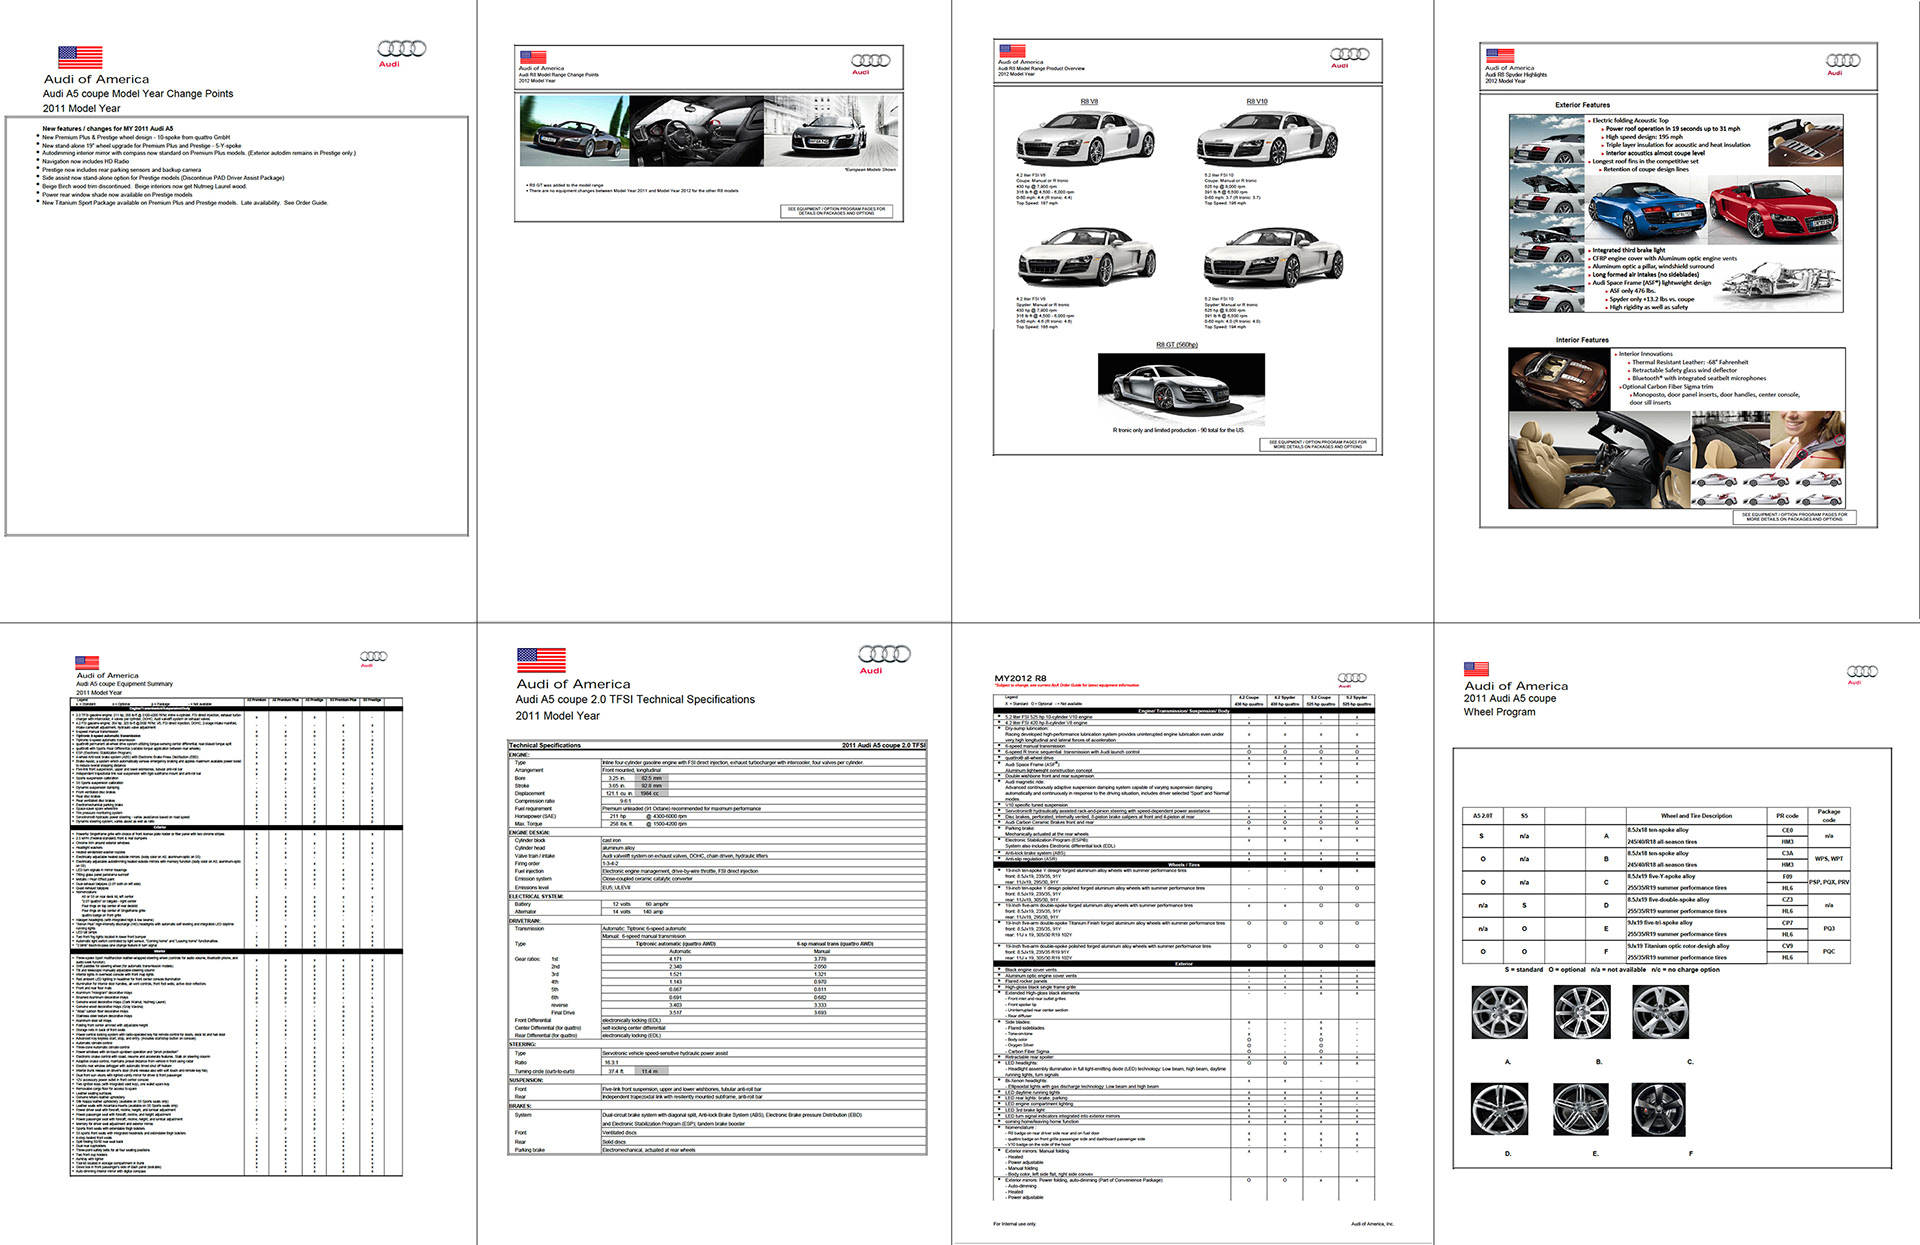Viewport: 1920px width, 1245px height.
Task: Click the 'R8 GT (560hp)' heading
Action: (1177, 345)
